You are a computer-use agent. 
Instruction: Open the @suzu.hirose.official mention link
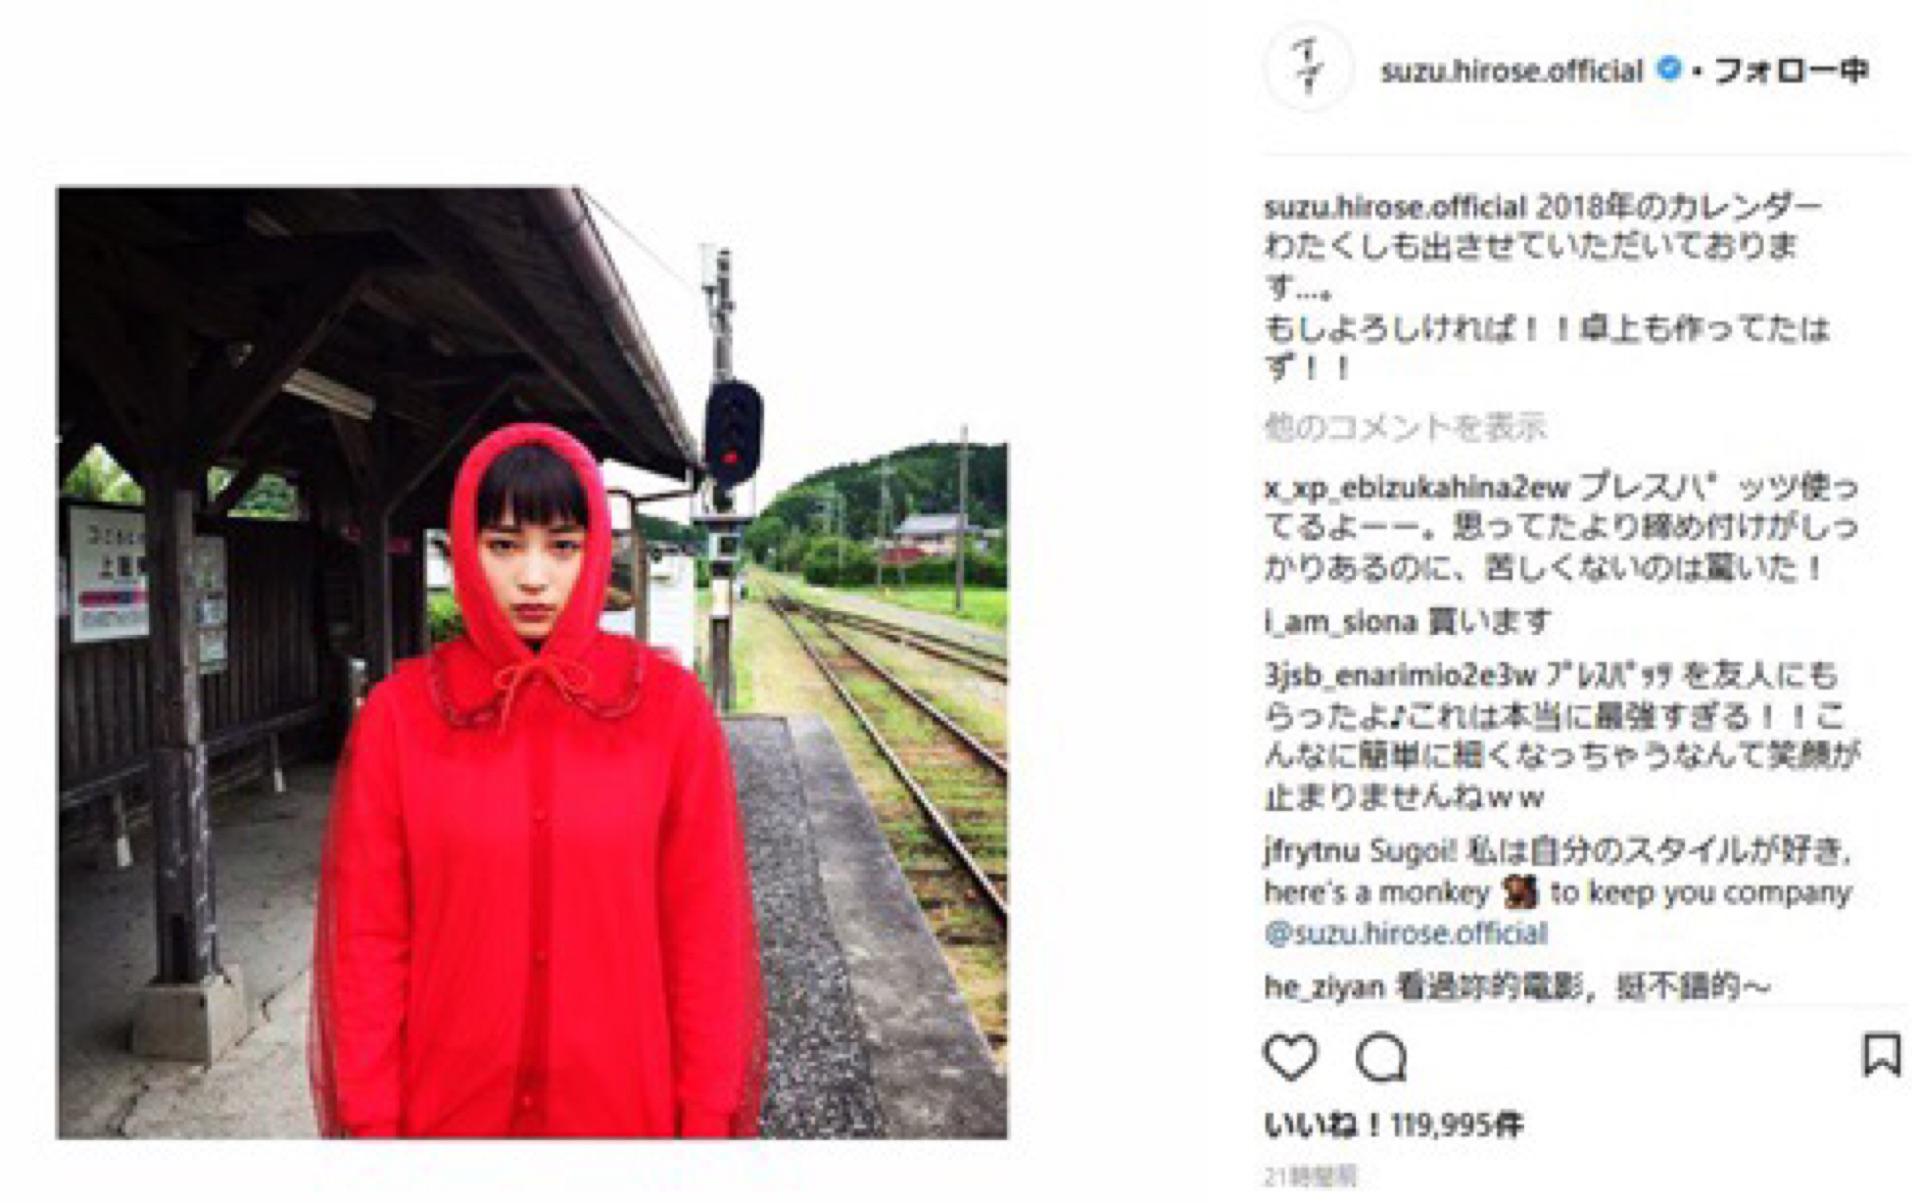[1405, 934]
